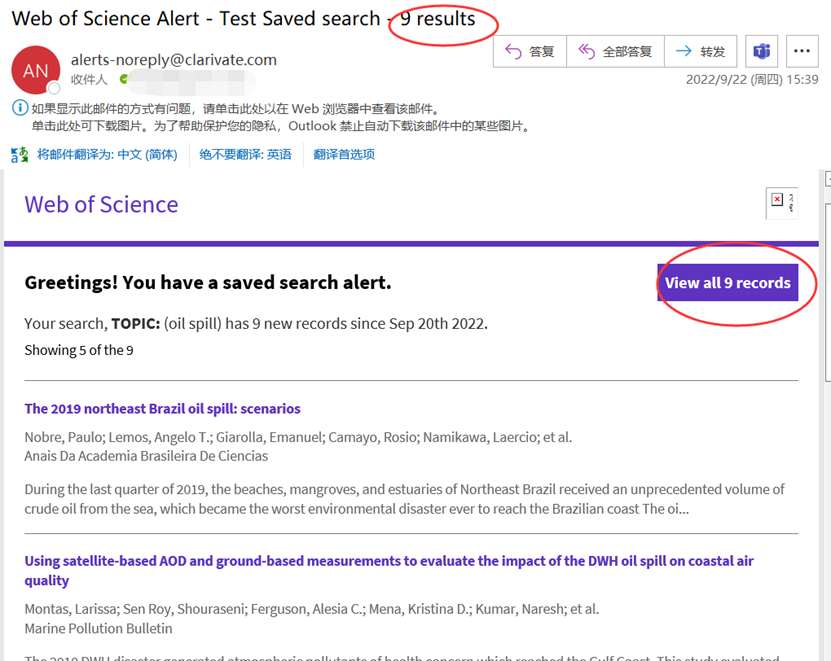Click the sender address alerts-noreply@clarivate.com
This screenshot has height=661, width=831.
point(173,60)
